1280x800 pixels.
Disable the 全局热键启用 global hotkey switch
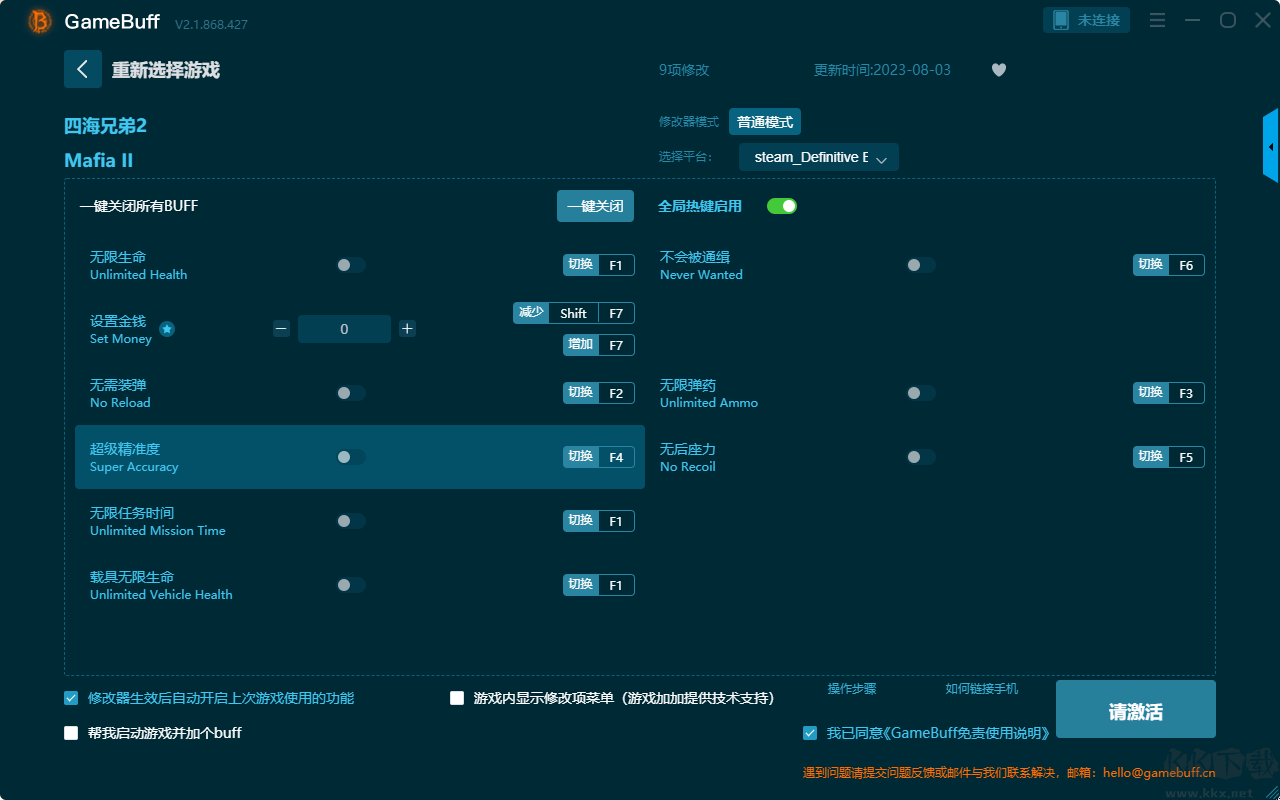[782, 206]
